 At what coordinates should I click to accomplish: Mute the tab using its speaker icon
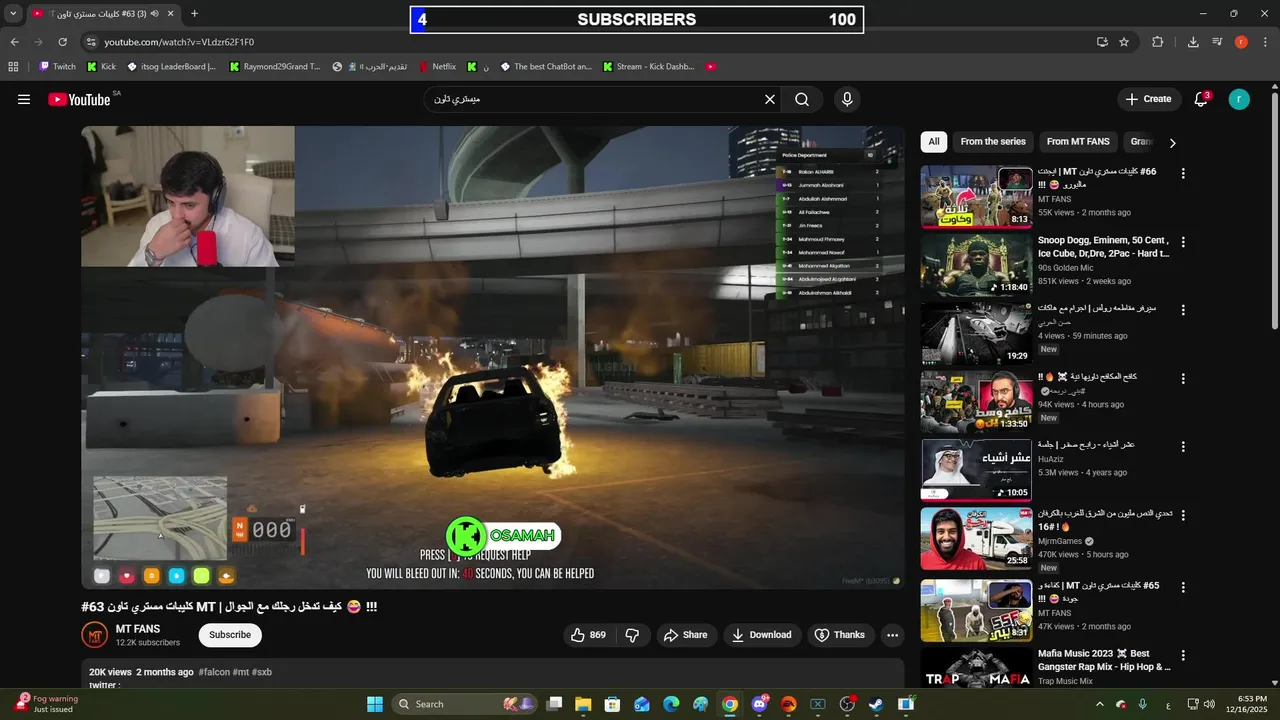point(155,14)
